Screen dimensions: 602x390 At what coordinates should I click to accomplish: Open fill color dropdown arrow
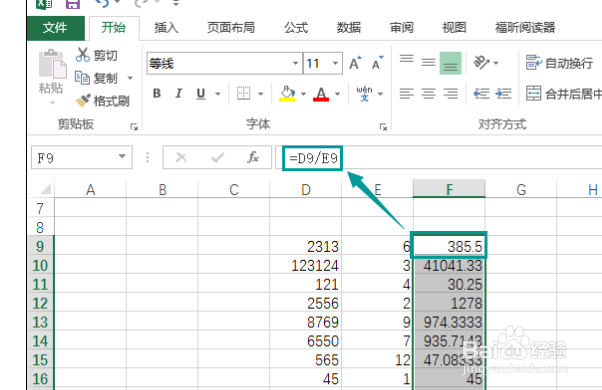tap(303, 94)
